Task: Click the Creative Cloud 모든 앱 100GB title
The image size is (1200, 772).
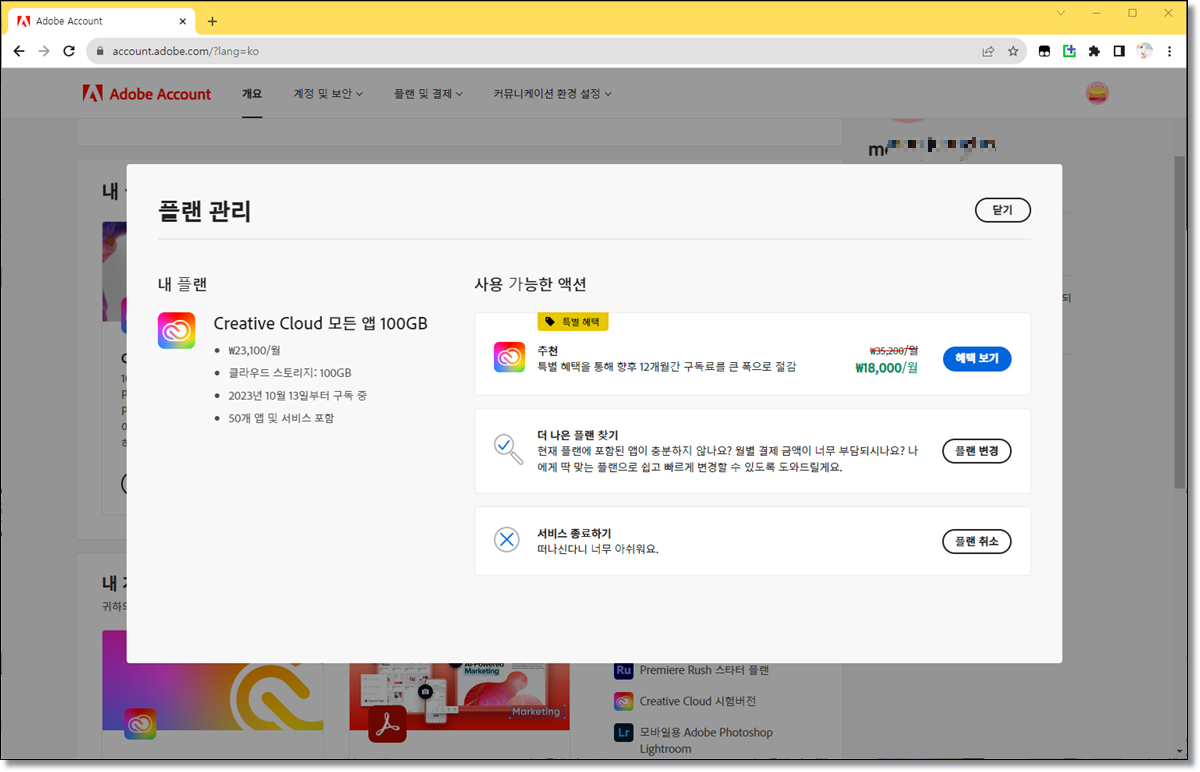Action: (320, 324)
